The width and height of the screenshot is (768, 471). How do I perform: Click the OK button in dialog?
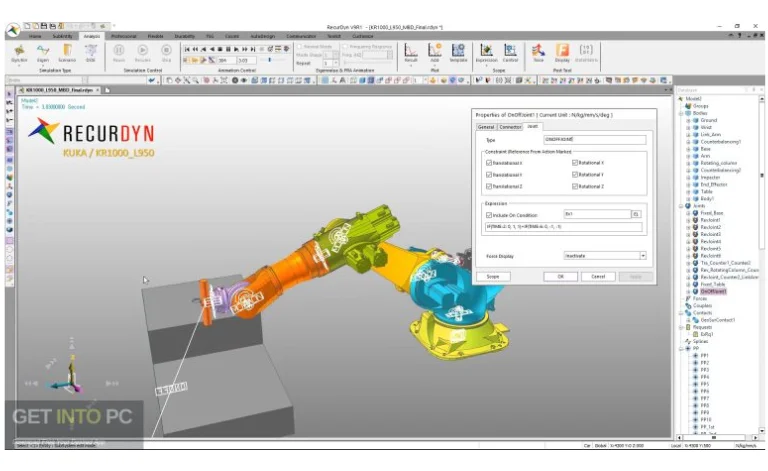pos(561,276)
